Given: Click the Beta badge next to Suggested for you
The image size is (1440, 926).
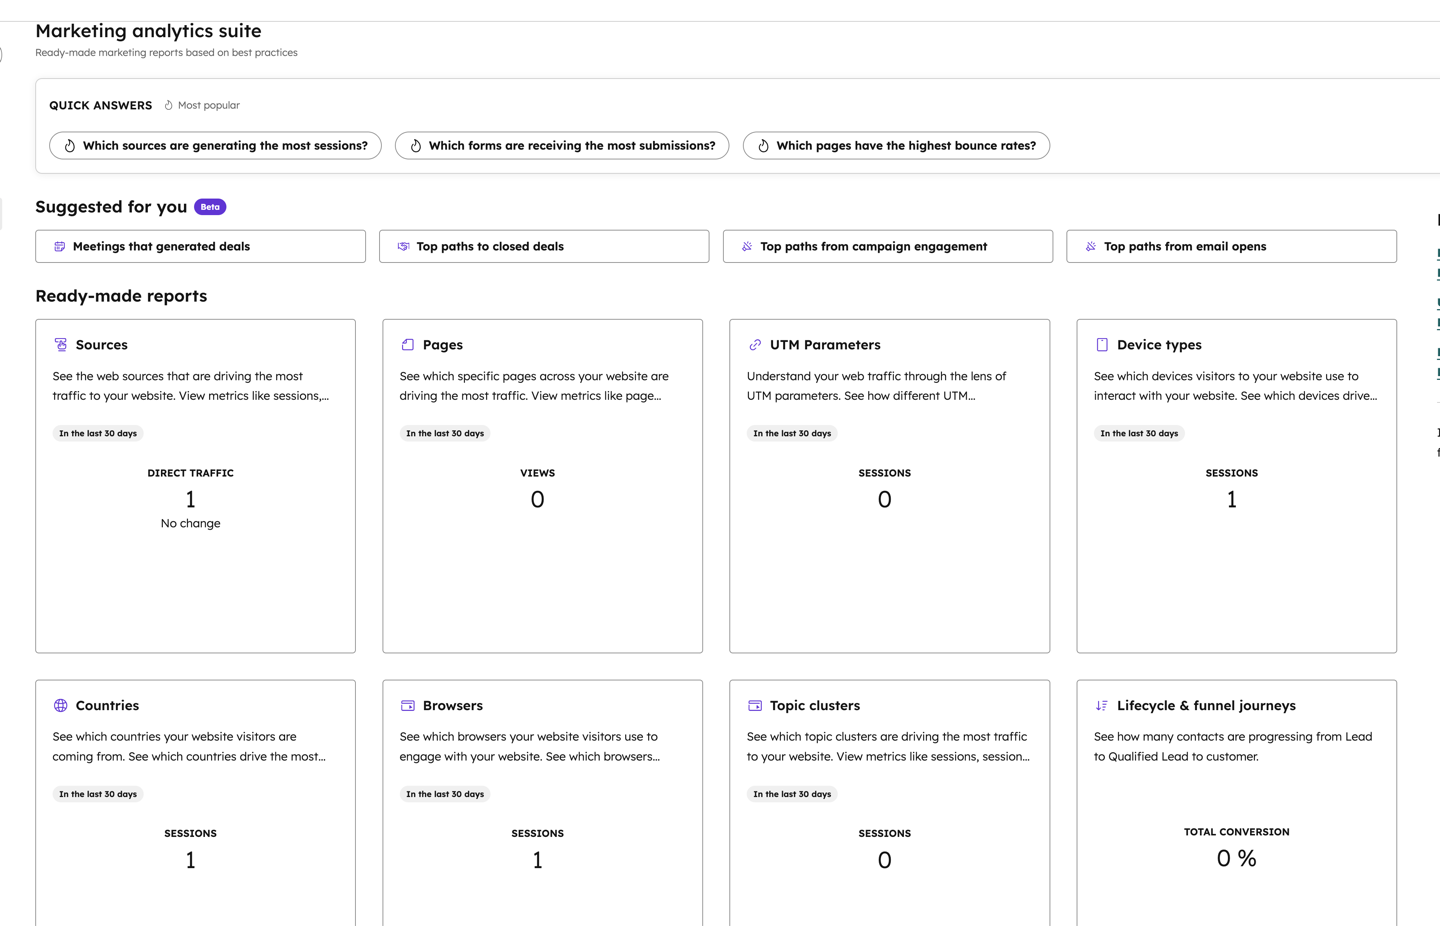Looking at the screenshot, I should [x=210, y=207].
